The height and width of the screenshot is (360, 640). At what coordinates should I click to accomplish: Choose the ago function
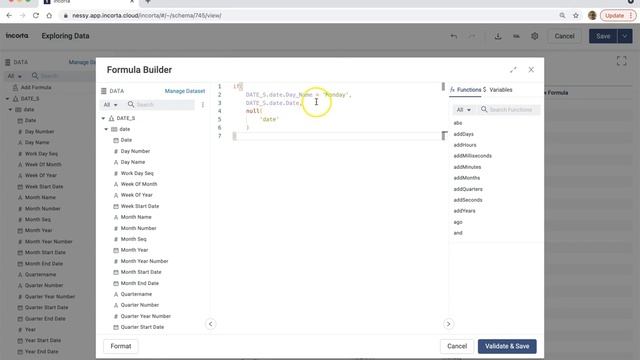pyautogui.click(x=458, y=222)
